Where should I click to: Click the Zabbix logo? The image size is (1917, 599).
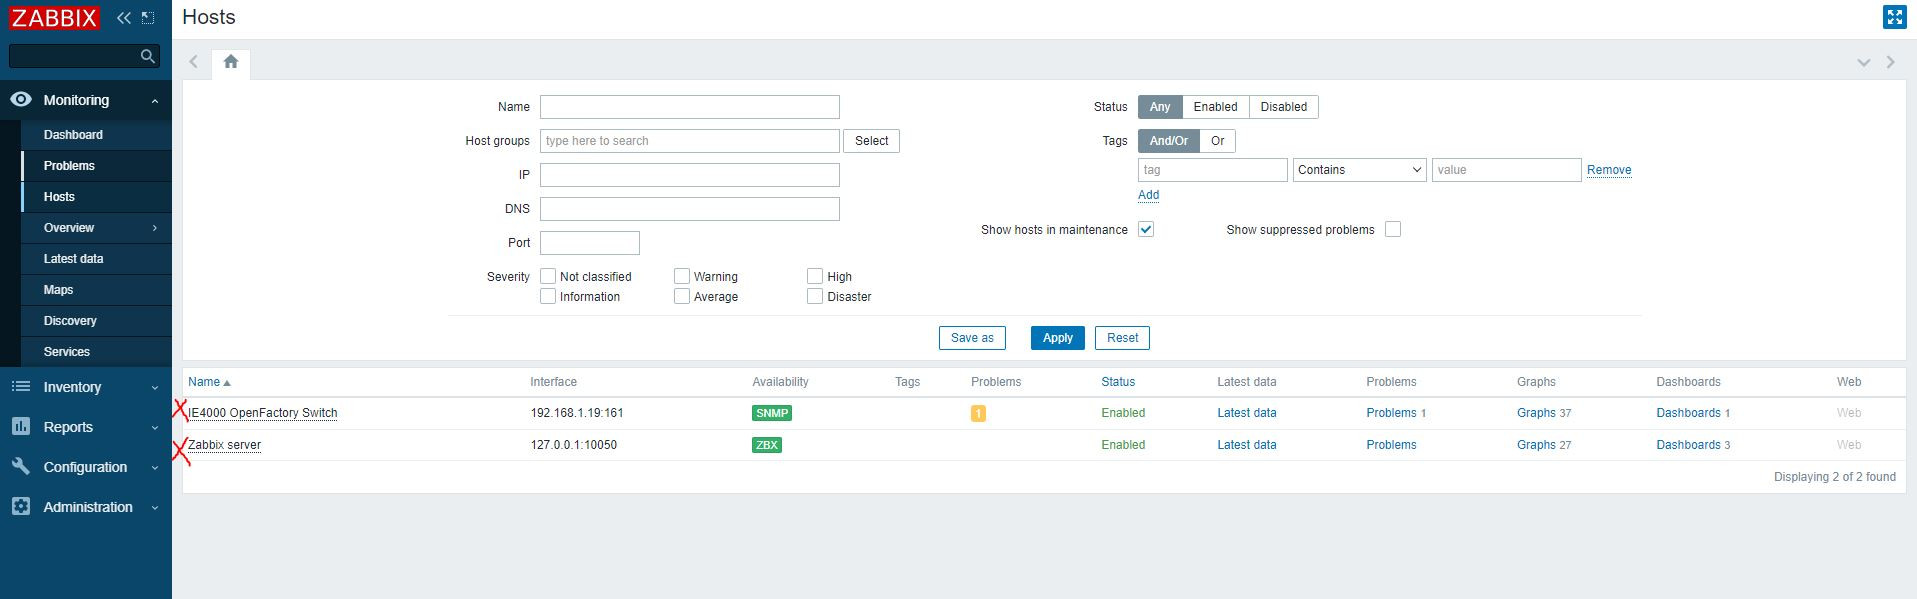point(54,18)
